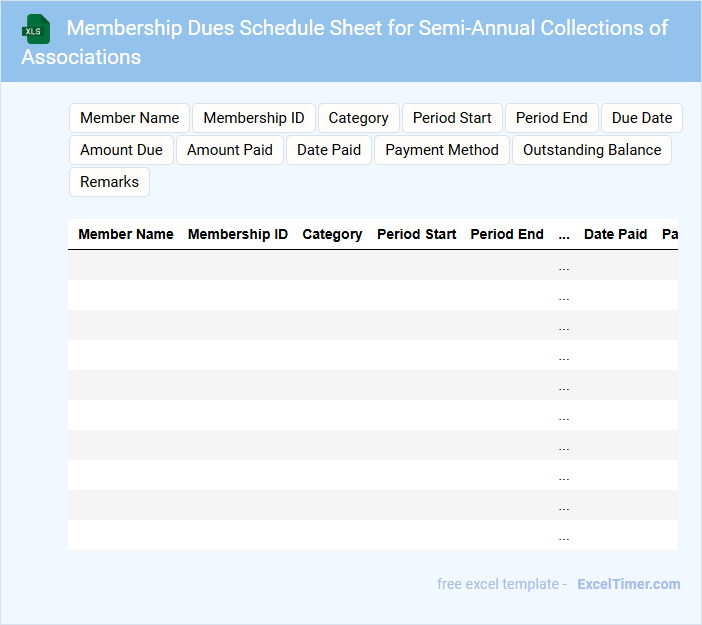702x625 pixels.
Task: Select the Amount Due tag
Action: 121,150
